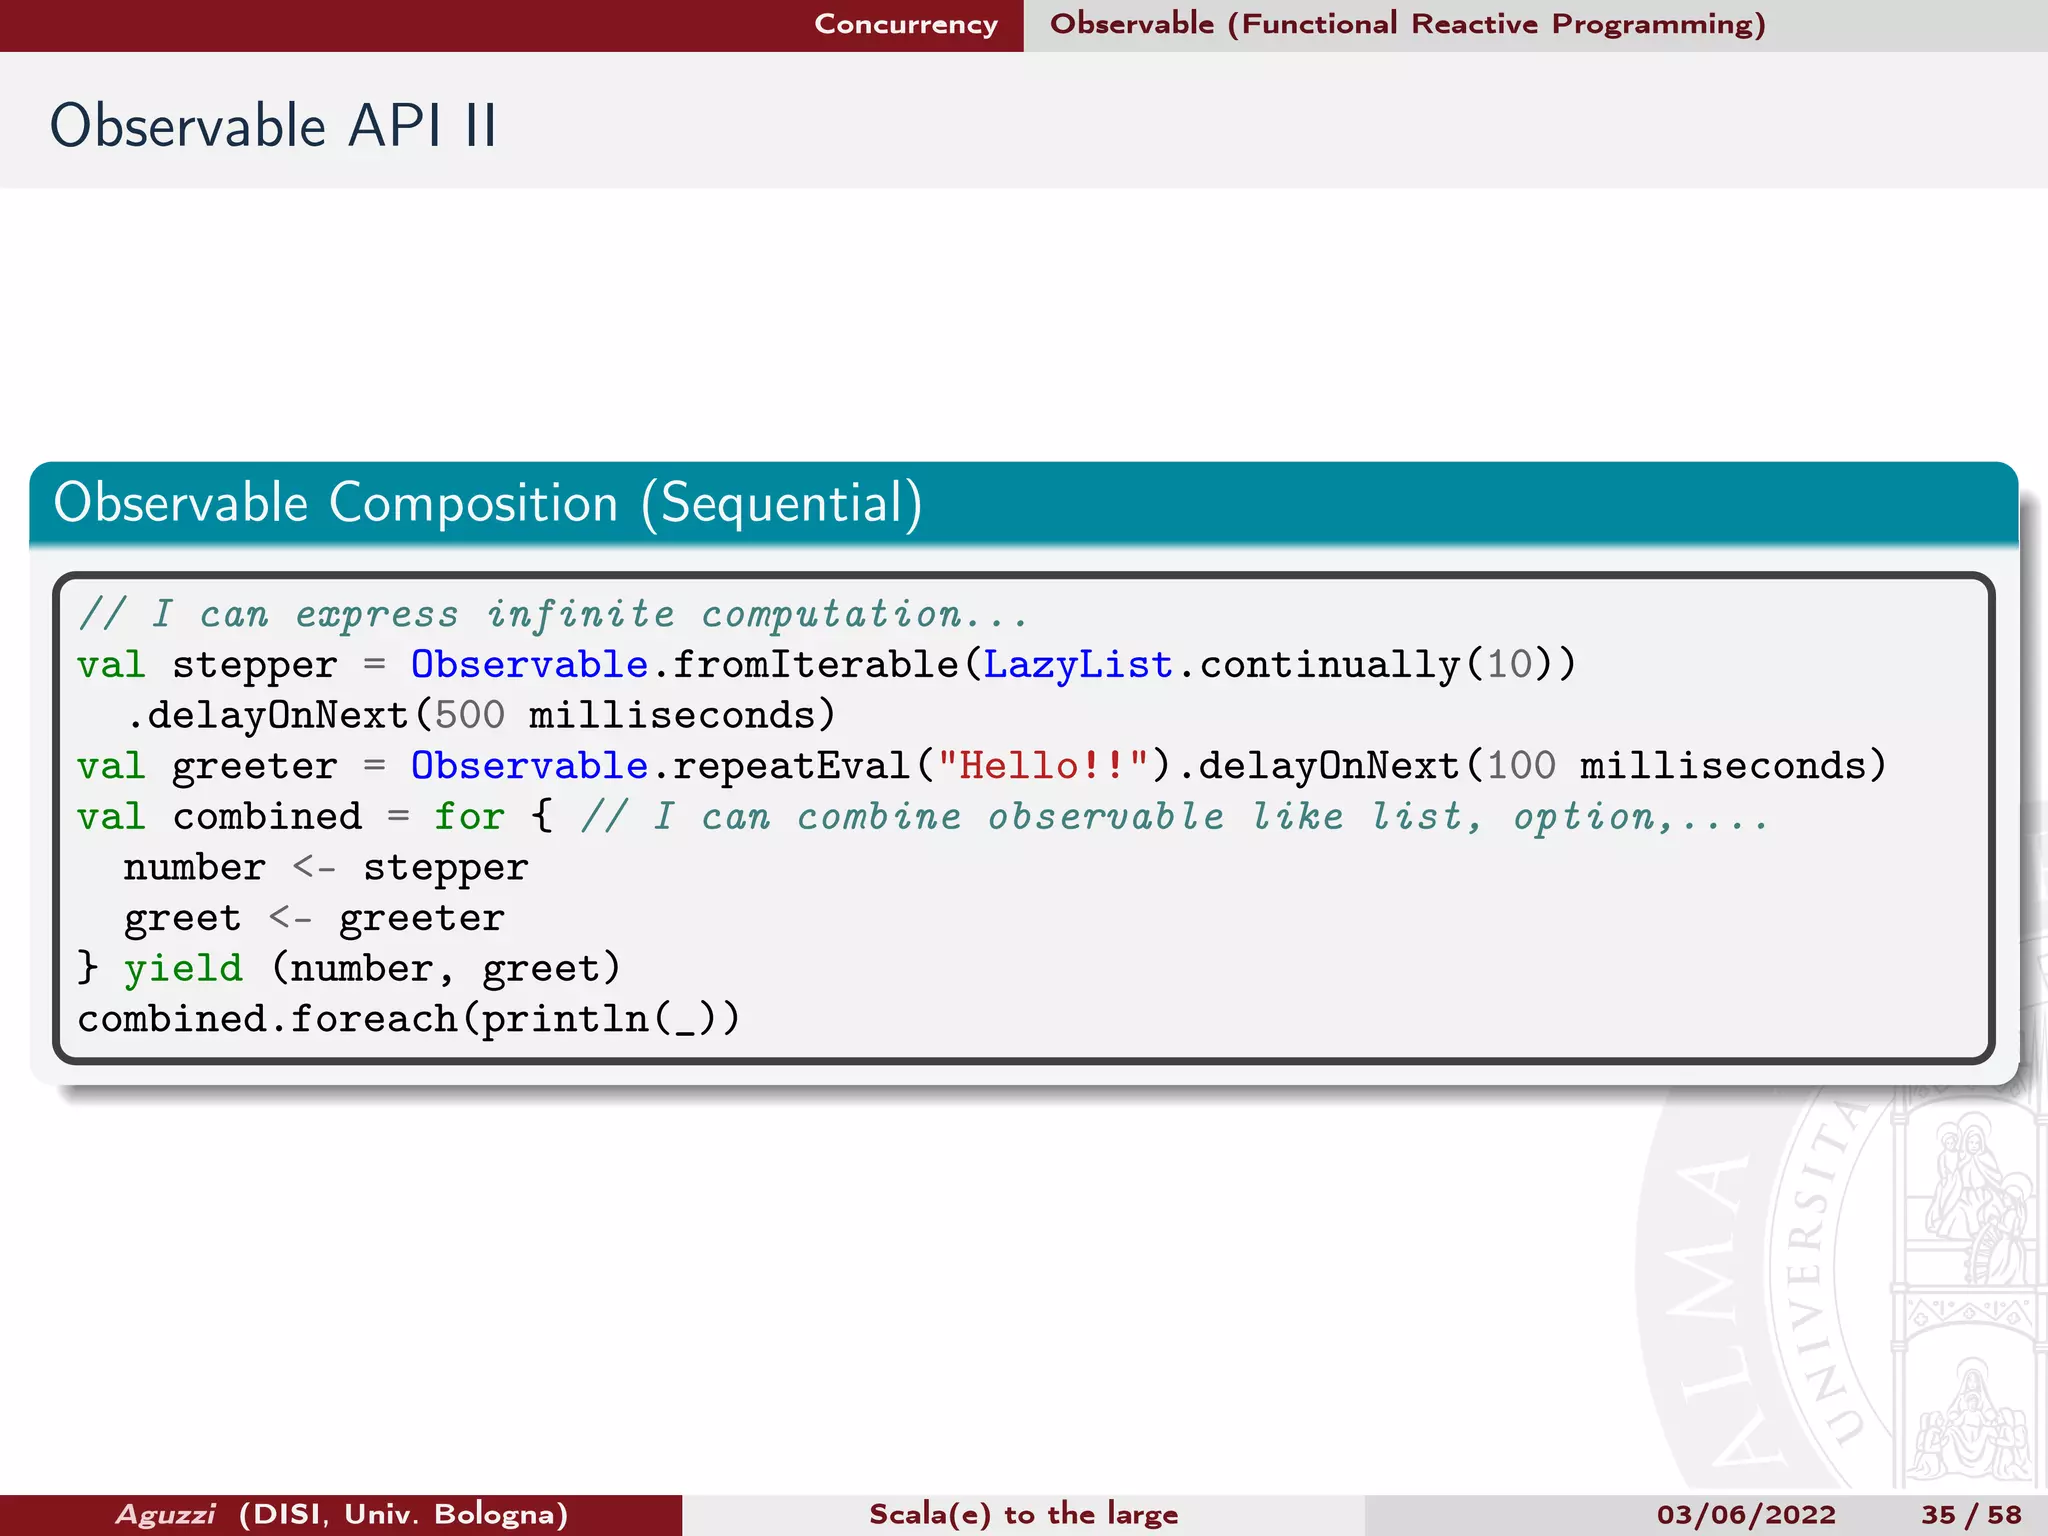
Task: Click the "Hello!!" string literal
Action: point(1042,766)
